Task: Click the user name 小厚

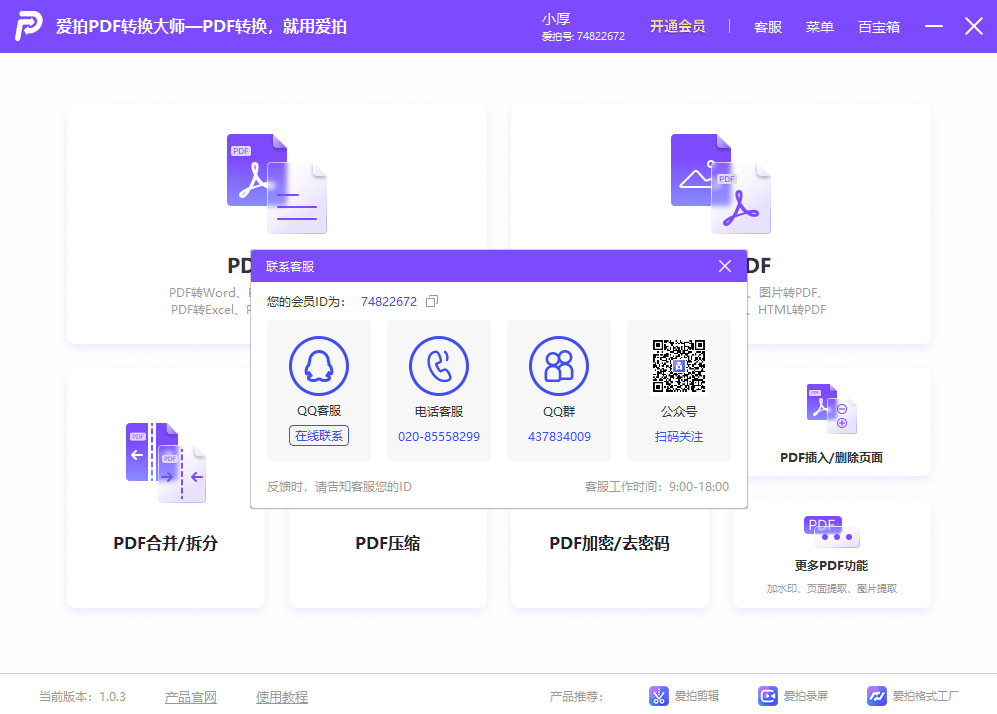Action: pyautogui.click(x=556, y=19)
